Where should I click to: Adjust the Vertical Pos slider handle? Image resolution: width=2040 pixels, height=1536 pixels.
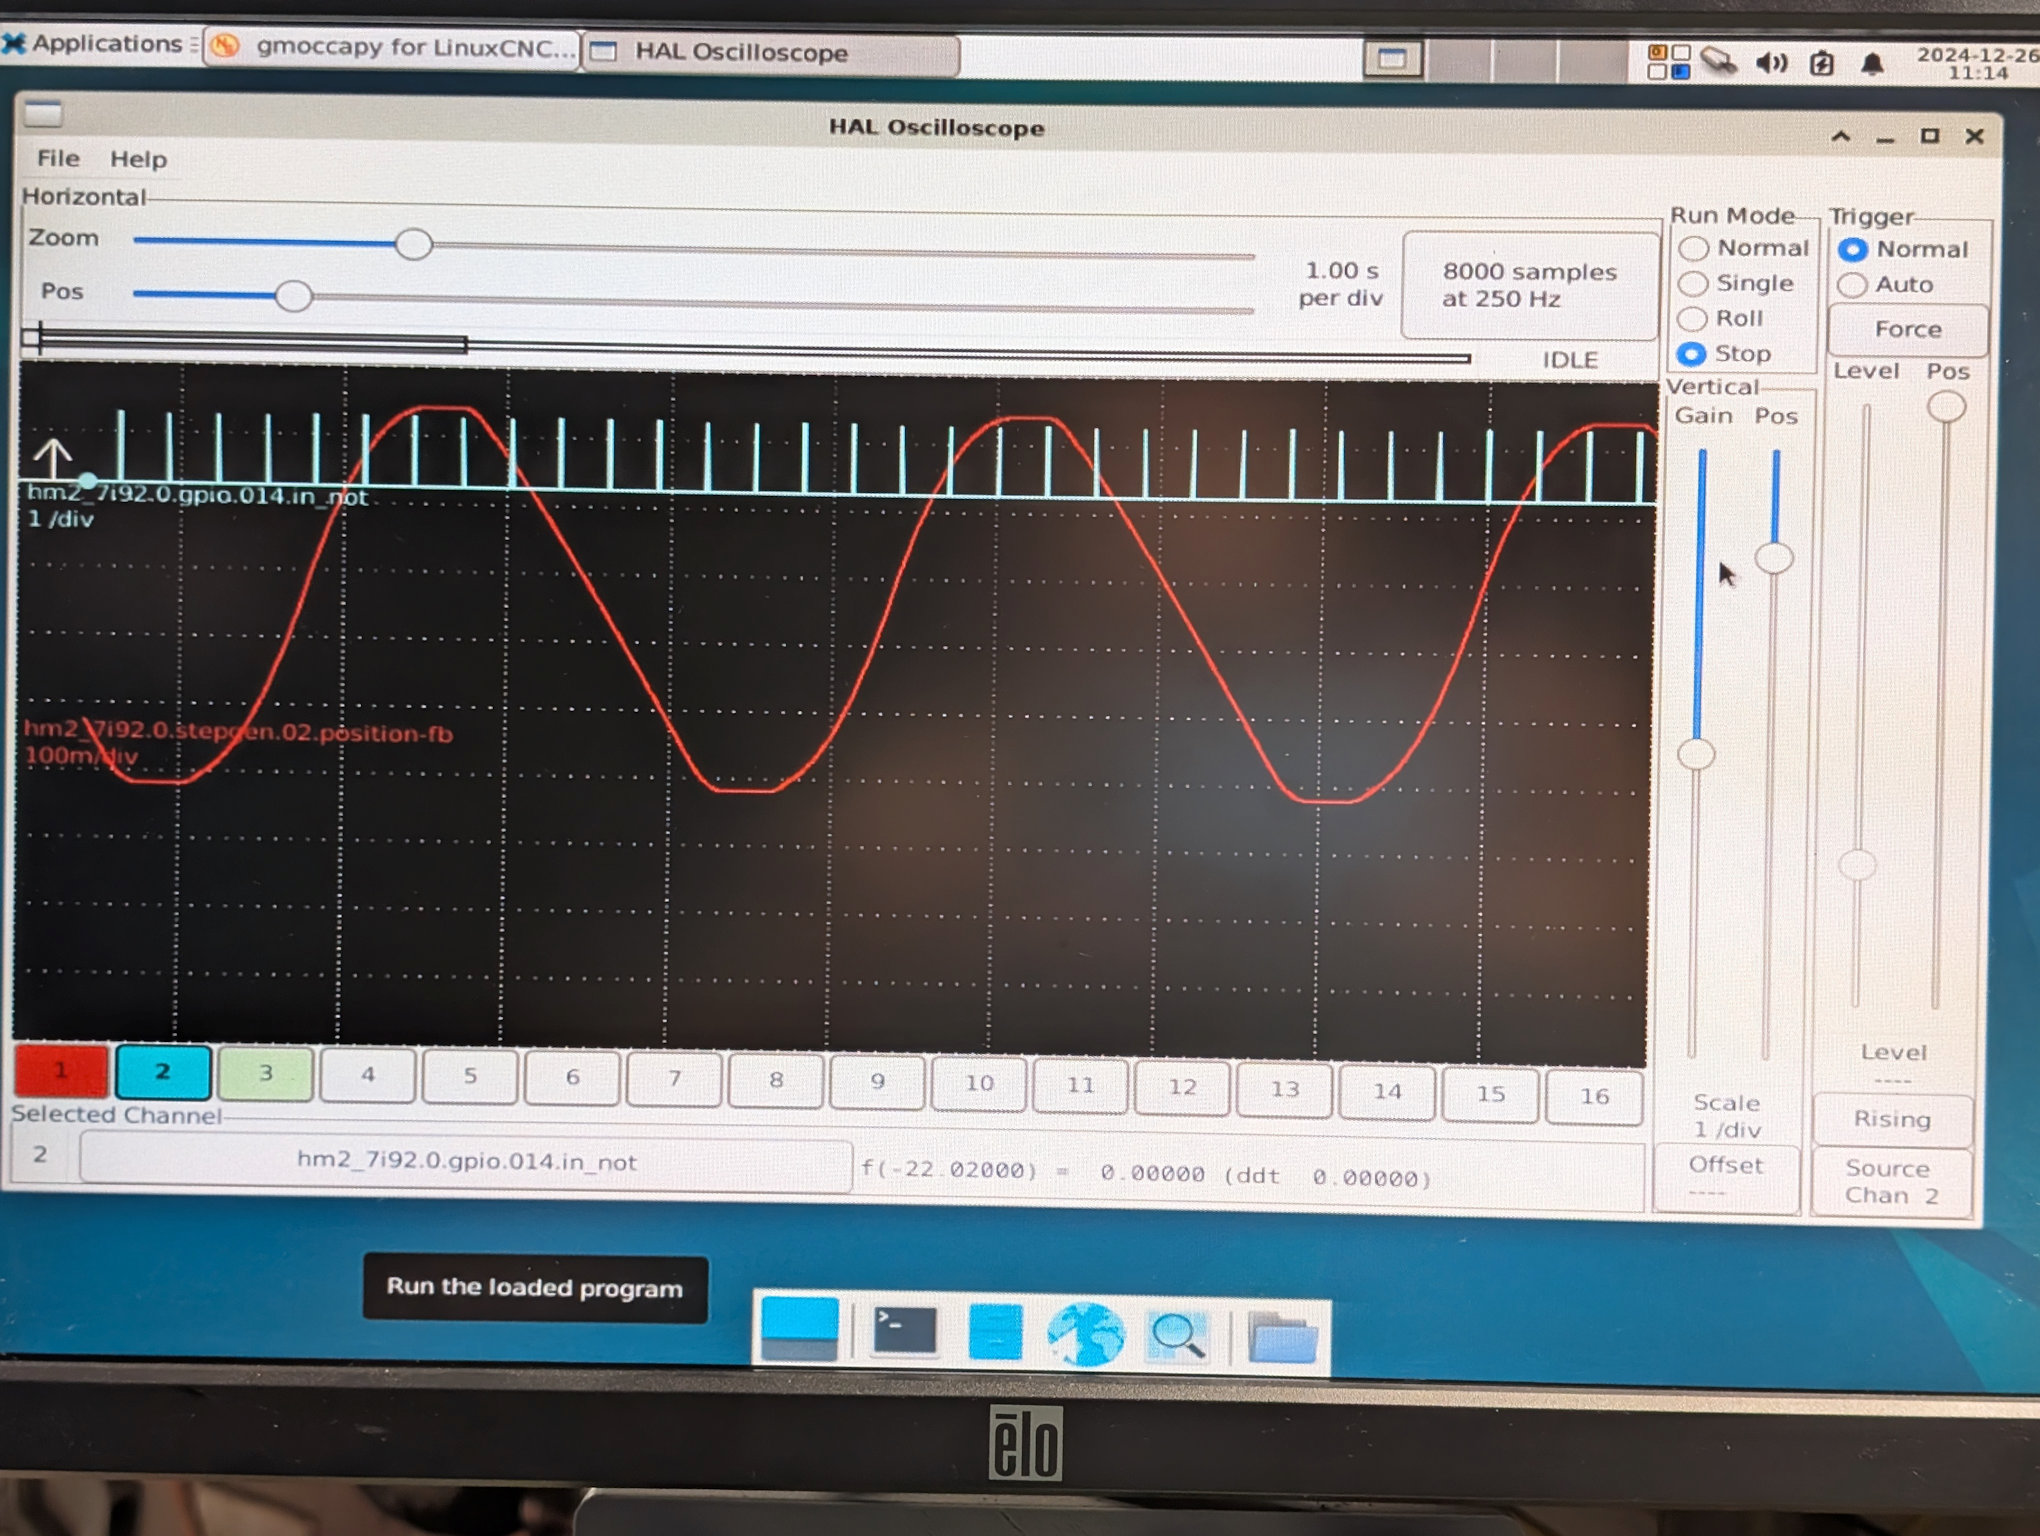[x=1774, y=558]
